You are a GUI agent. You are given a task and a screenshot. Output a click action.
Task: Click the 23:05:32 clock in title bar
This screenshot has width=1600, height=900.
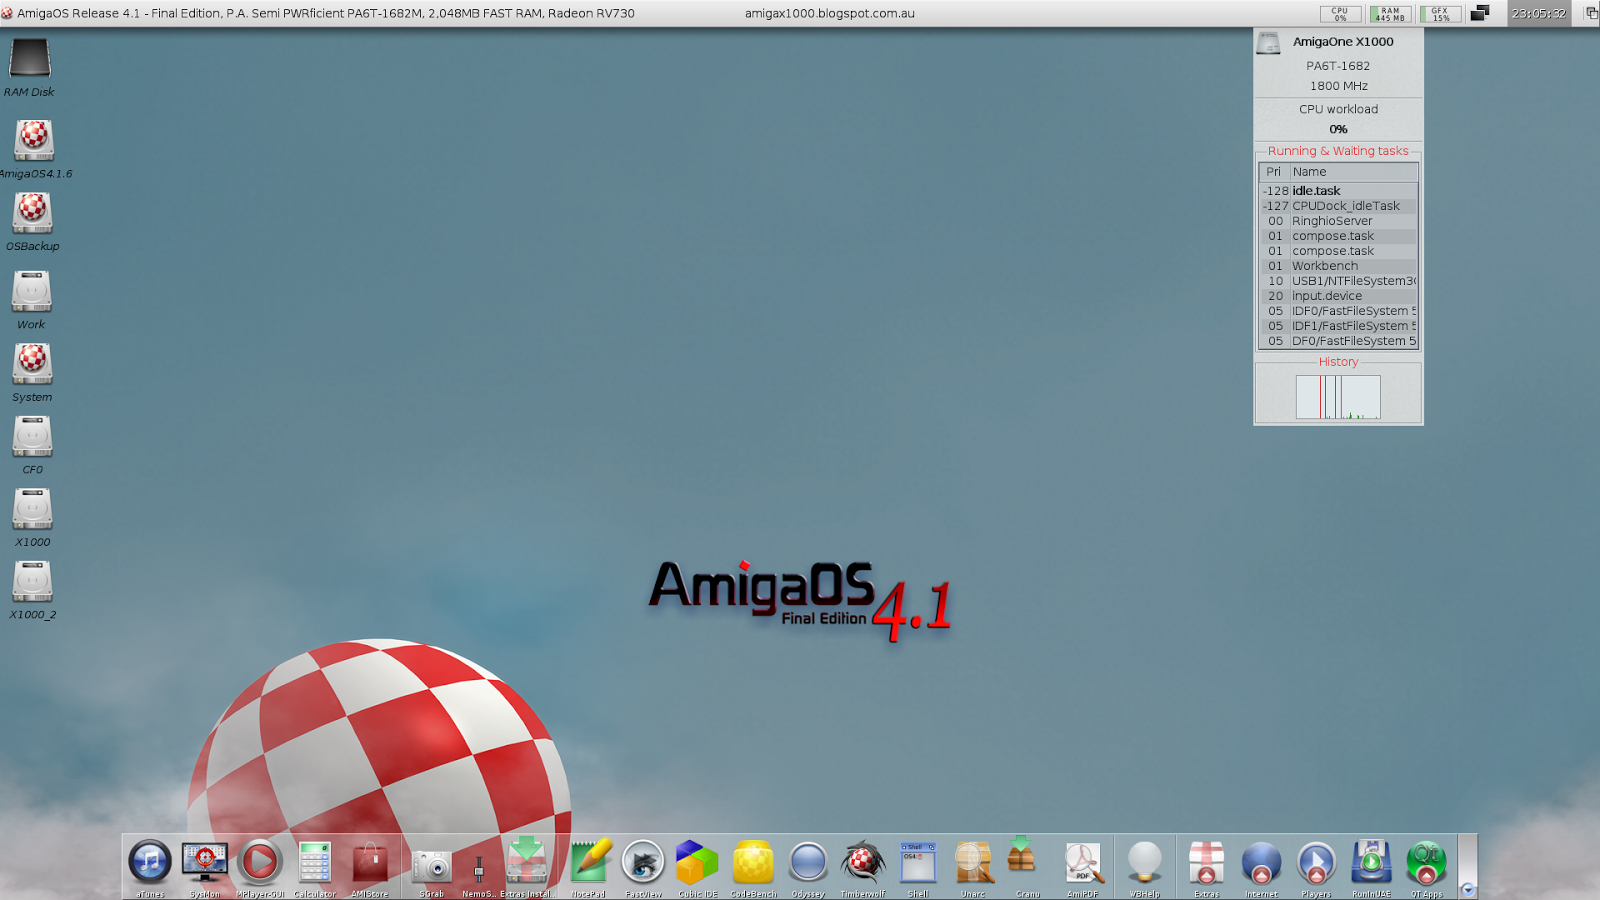click(x=1539, y=13)
